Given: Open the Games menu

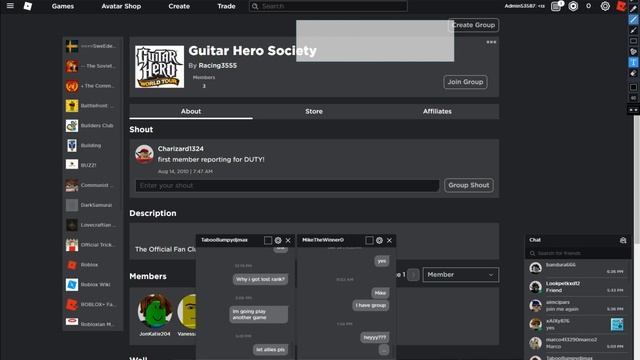Looking at the screenshot, I should [x=63, y=6].
